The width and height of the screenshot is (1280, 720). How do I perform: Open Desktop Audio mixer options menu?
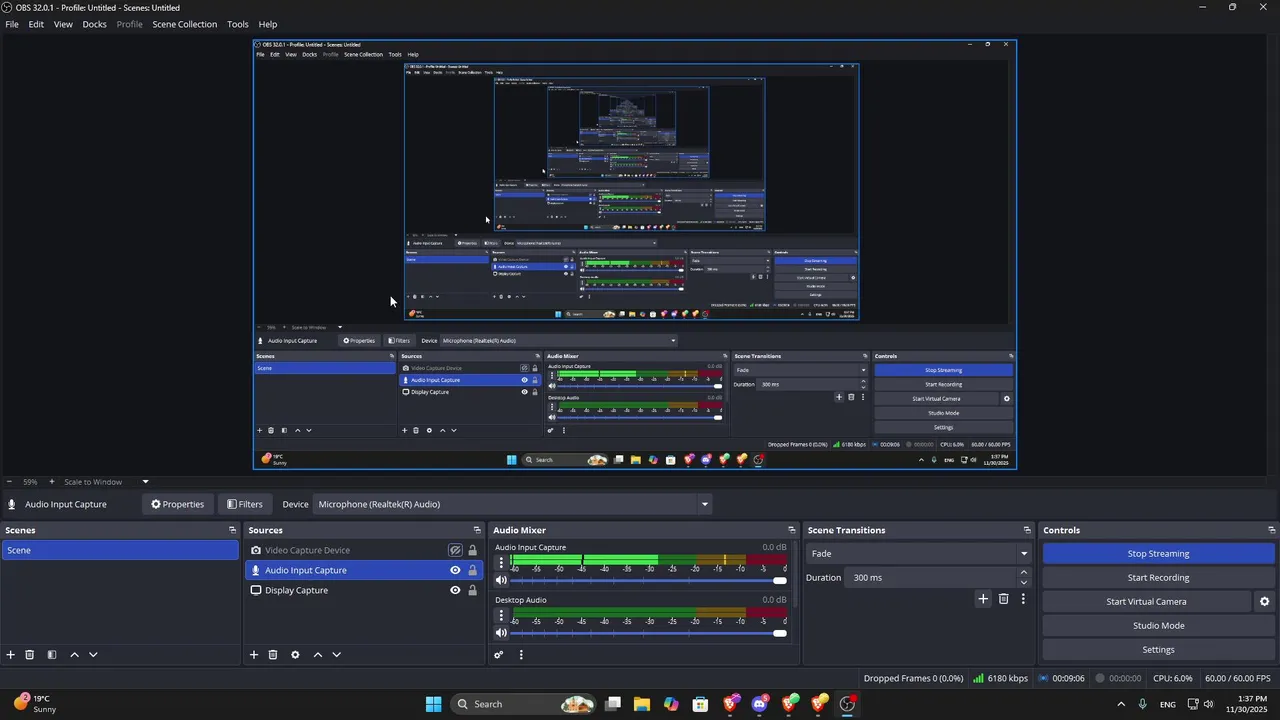(502, 616)
